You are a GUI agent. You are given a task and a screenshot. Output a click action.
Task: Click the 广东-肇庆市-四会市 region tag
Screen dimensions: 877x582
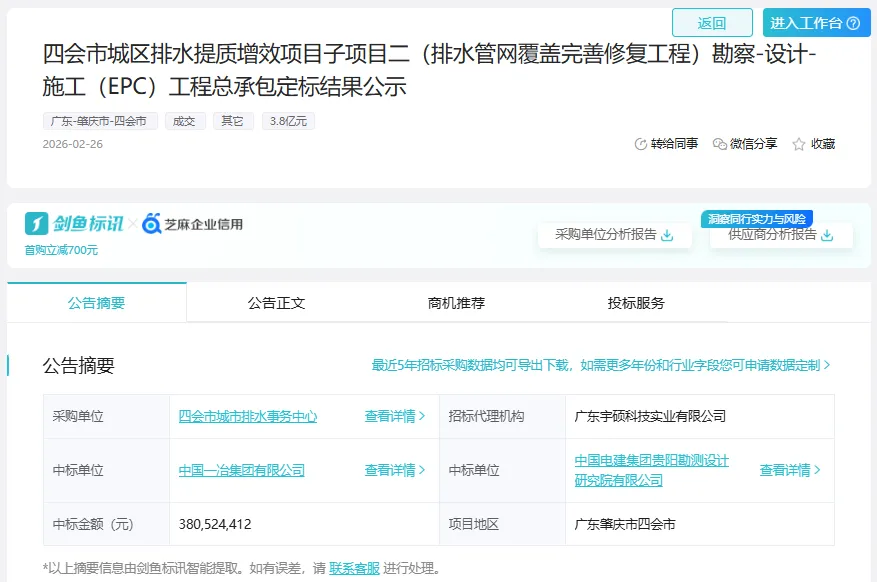pos(100,121)
